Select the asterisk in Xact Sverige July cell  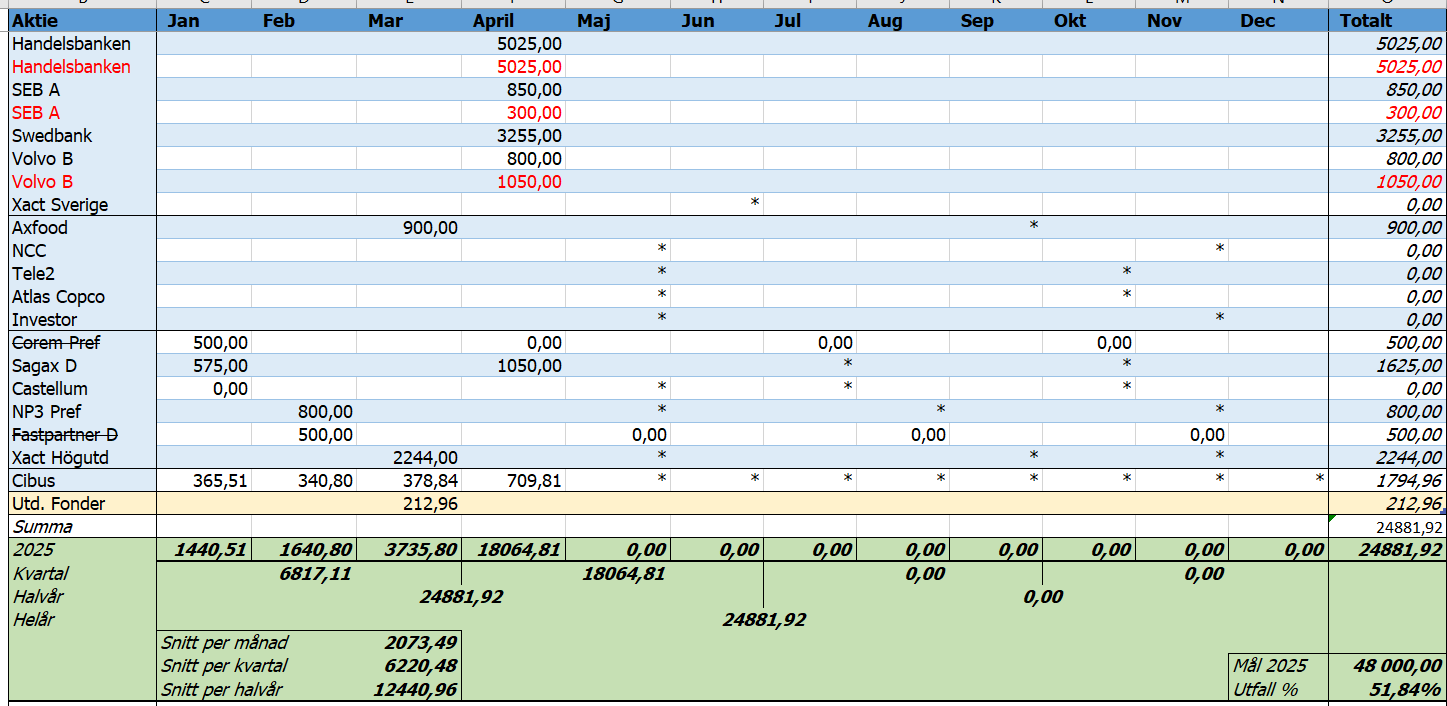pyautogui.click(x=755, y=203)
